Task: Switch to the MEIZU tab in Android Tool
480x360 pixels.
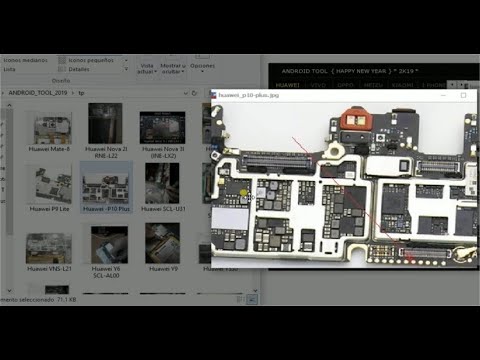Action: [373, 85]
